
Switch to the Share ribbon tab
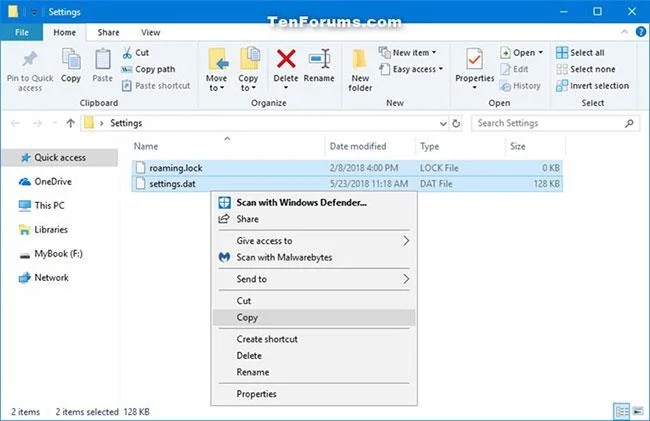(108, 32)
